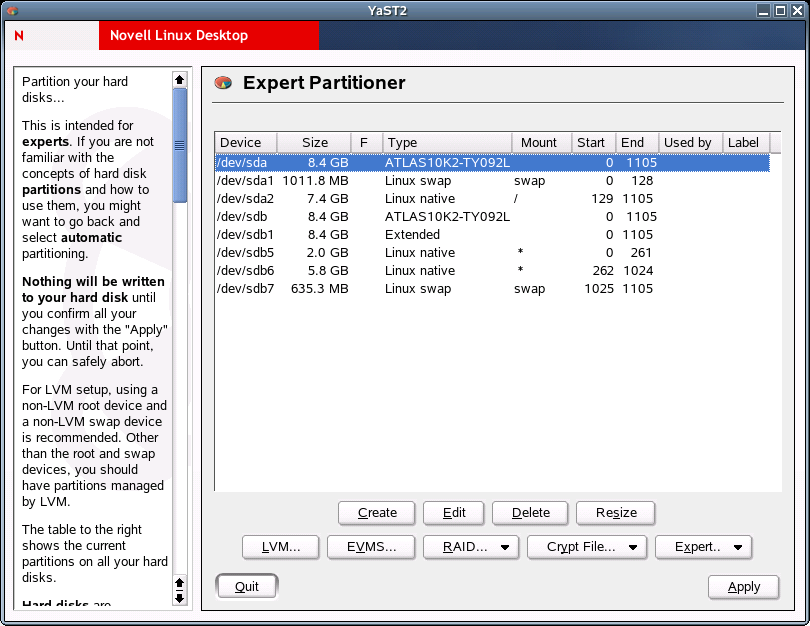Click the YaST2 title bar app icon
The height and width of the screenshot is (626, 810).
12,10
